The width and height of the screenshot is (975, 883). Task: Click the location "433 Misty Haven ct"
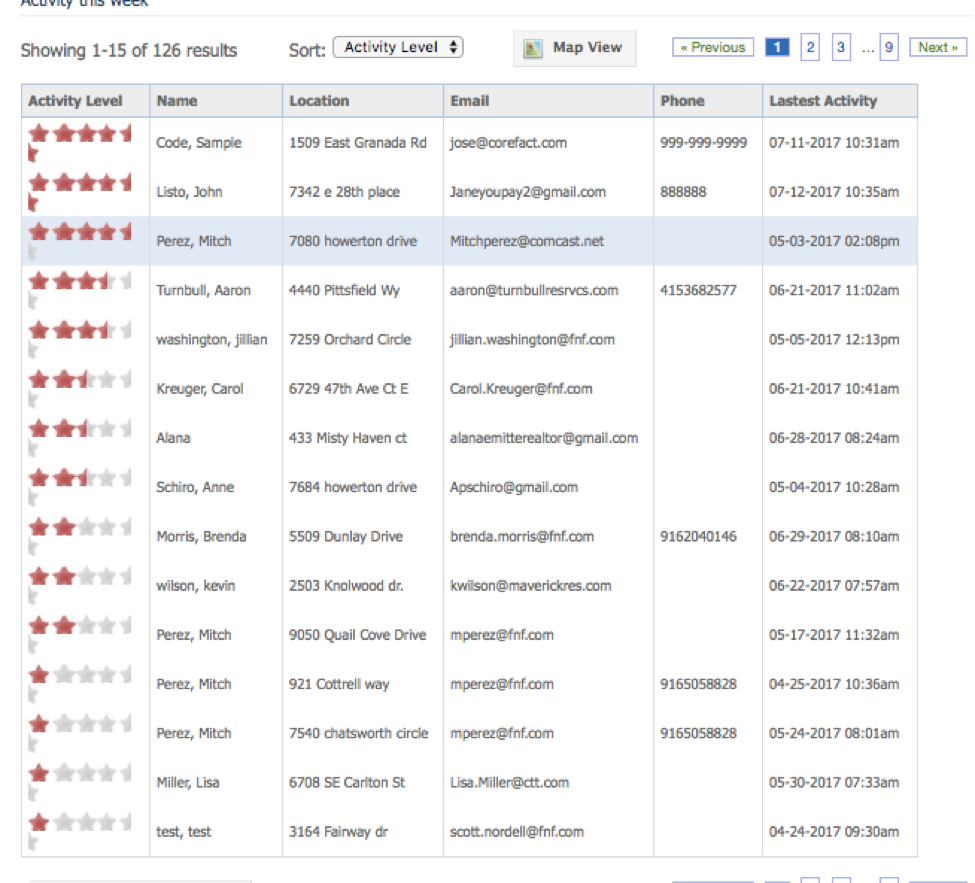[348, 438]
